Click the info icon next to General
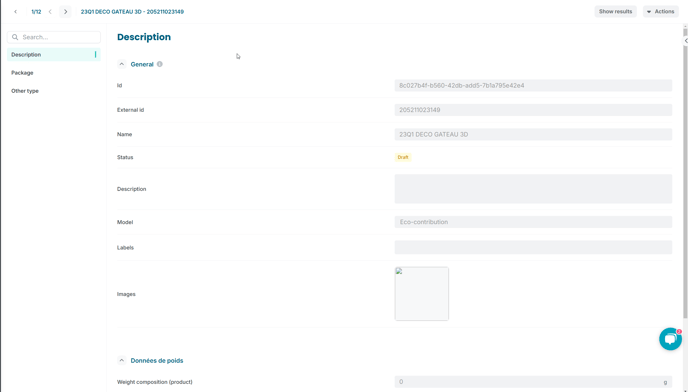 (x=160, y=64)
